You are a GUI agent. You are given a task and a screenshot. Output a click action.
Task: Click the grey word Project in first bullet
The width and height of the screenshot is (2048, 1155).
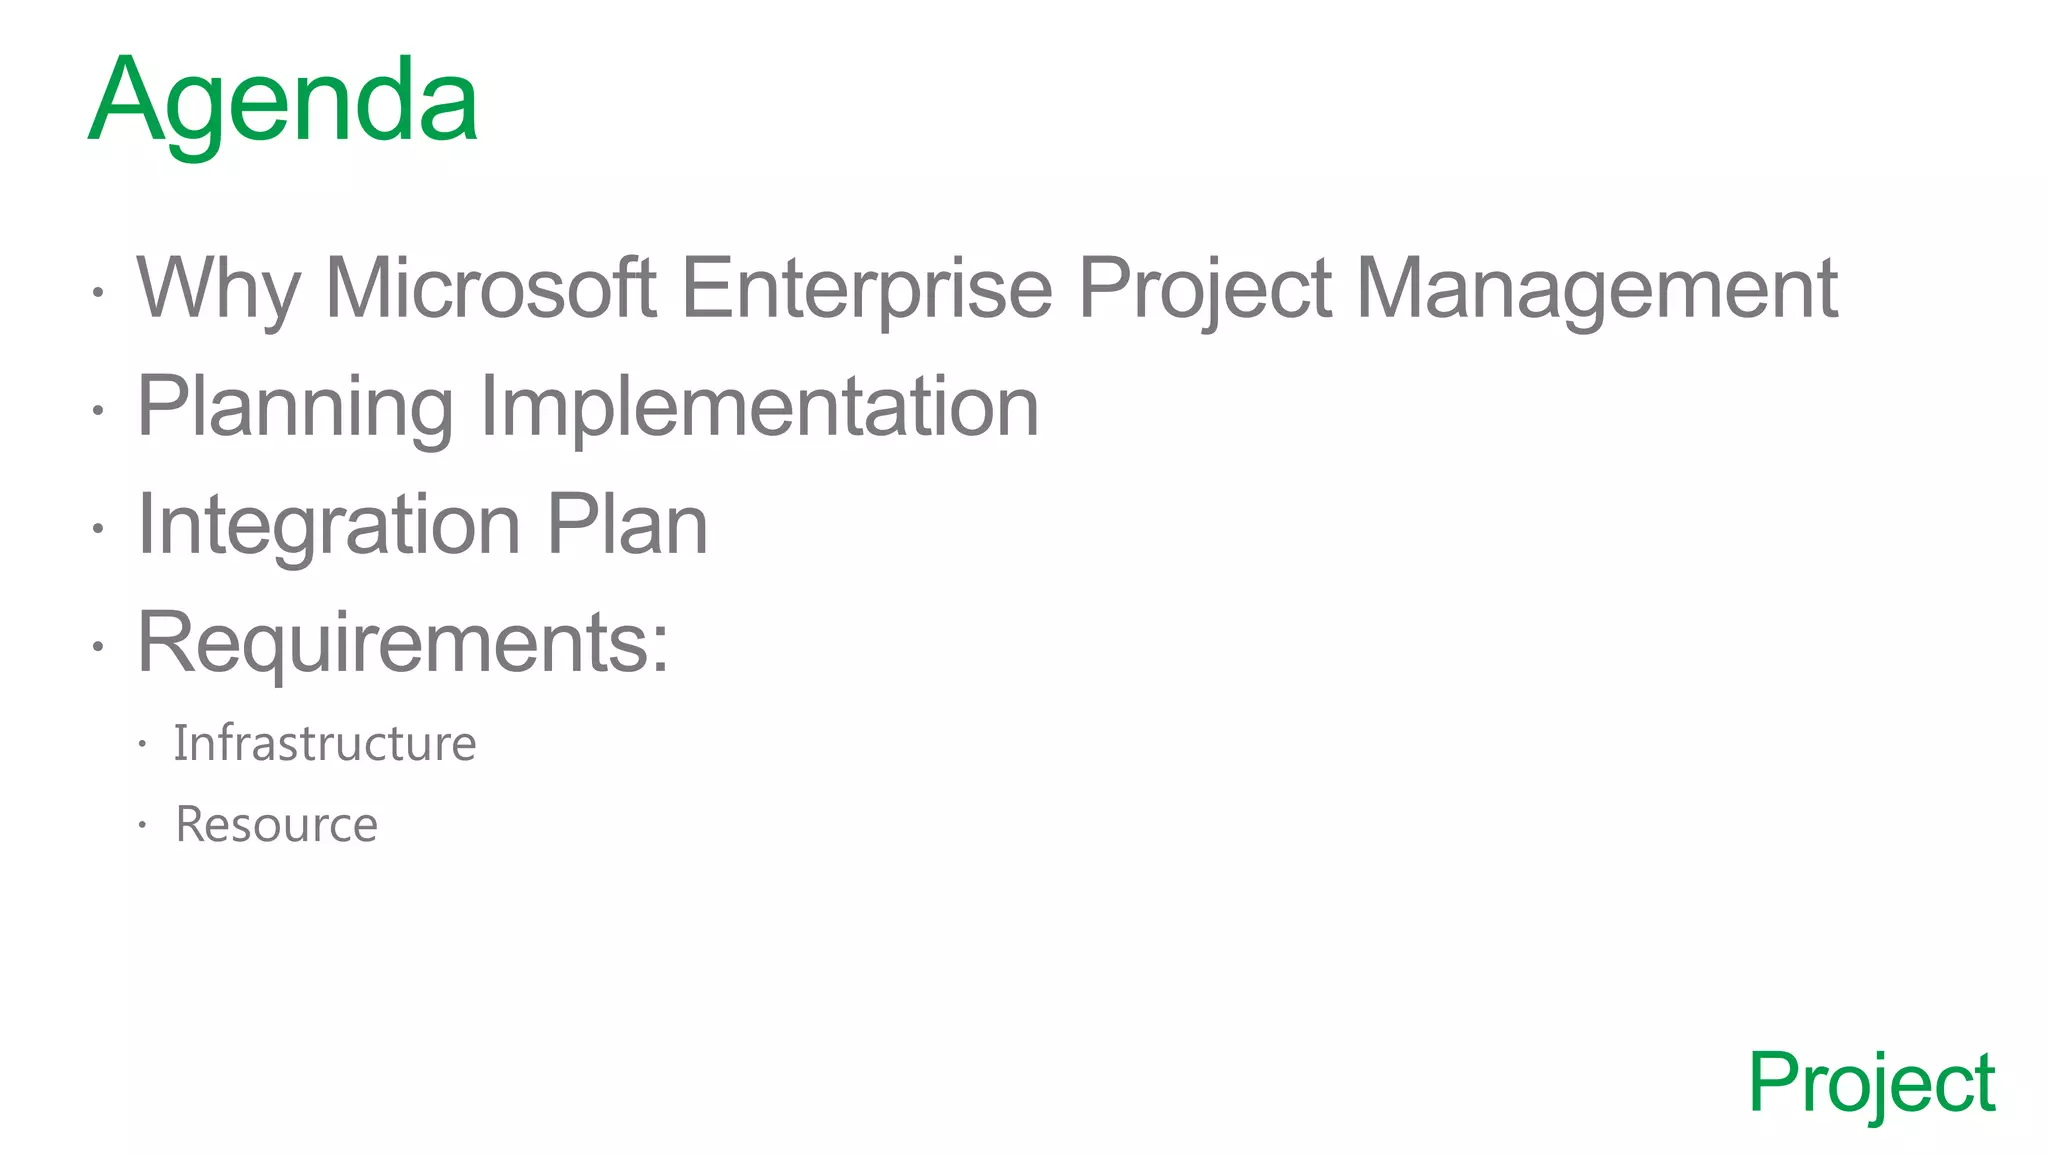click(1204, 288)
